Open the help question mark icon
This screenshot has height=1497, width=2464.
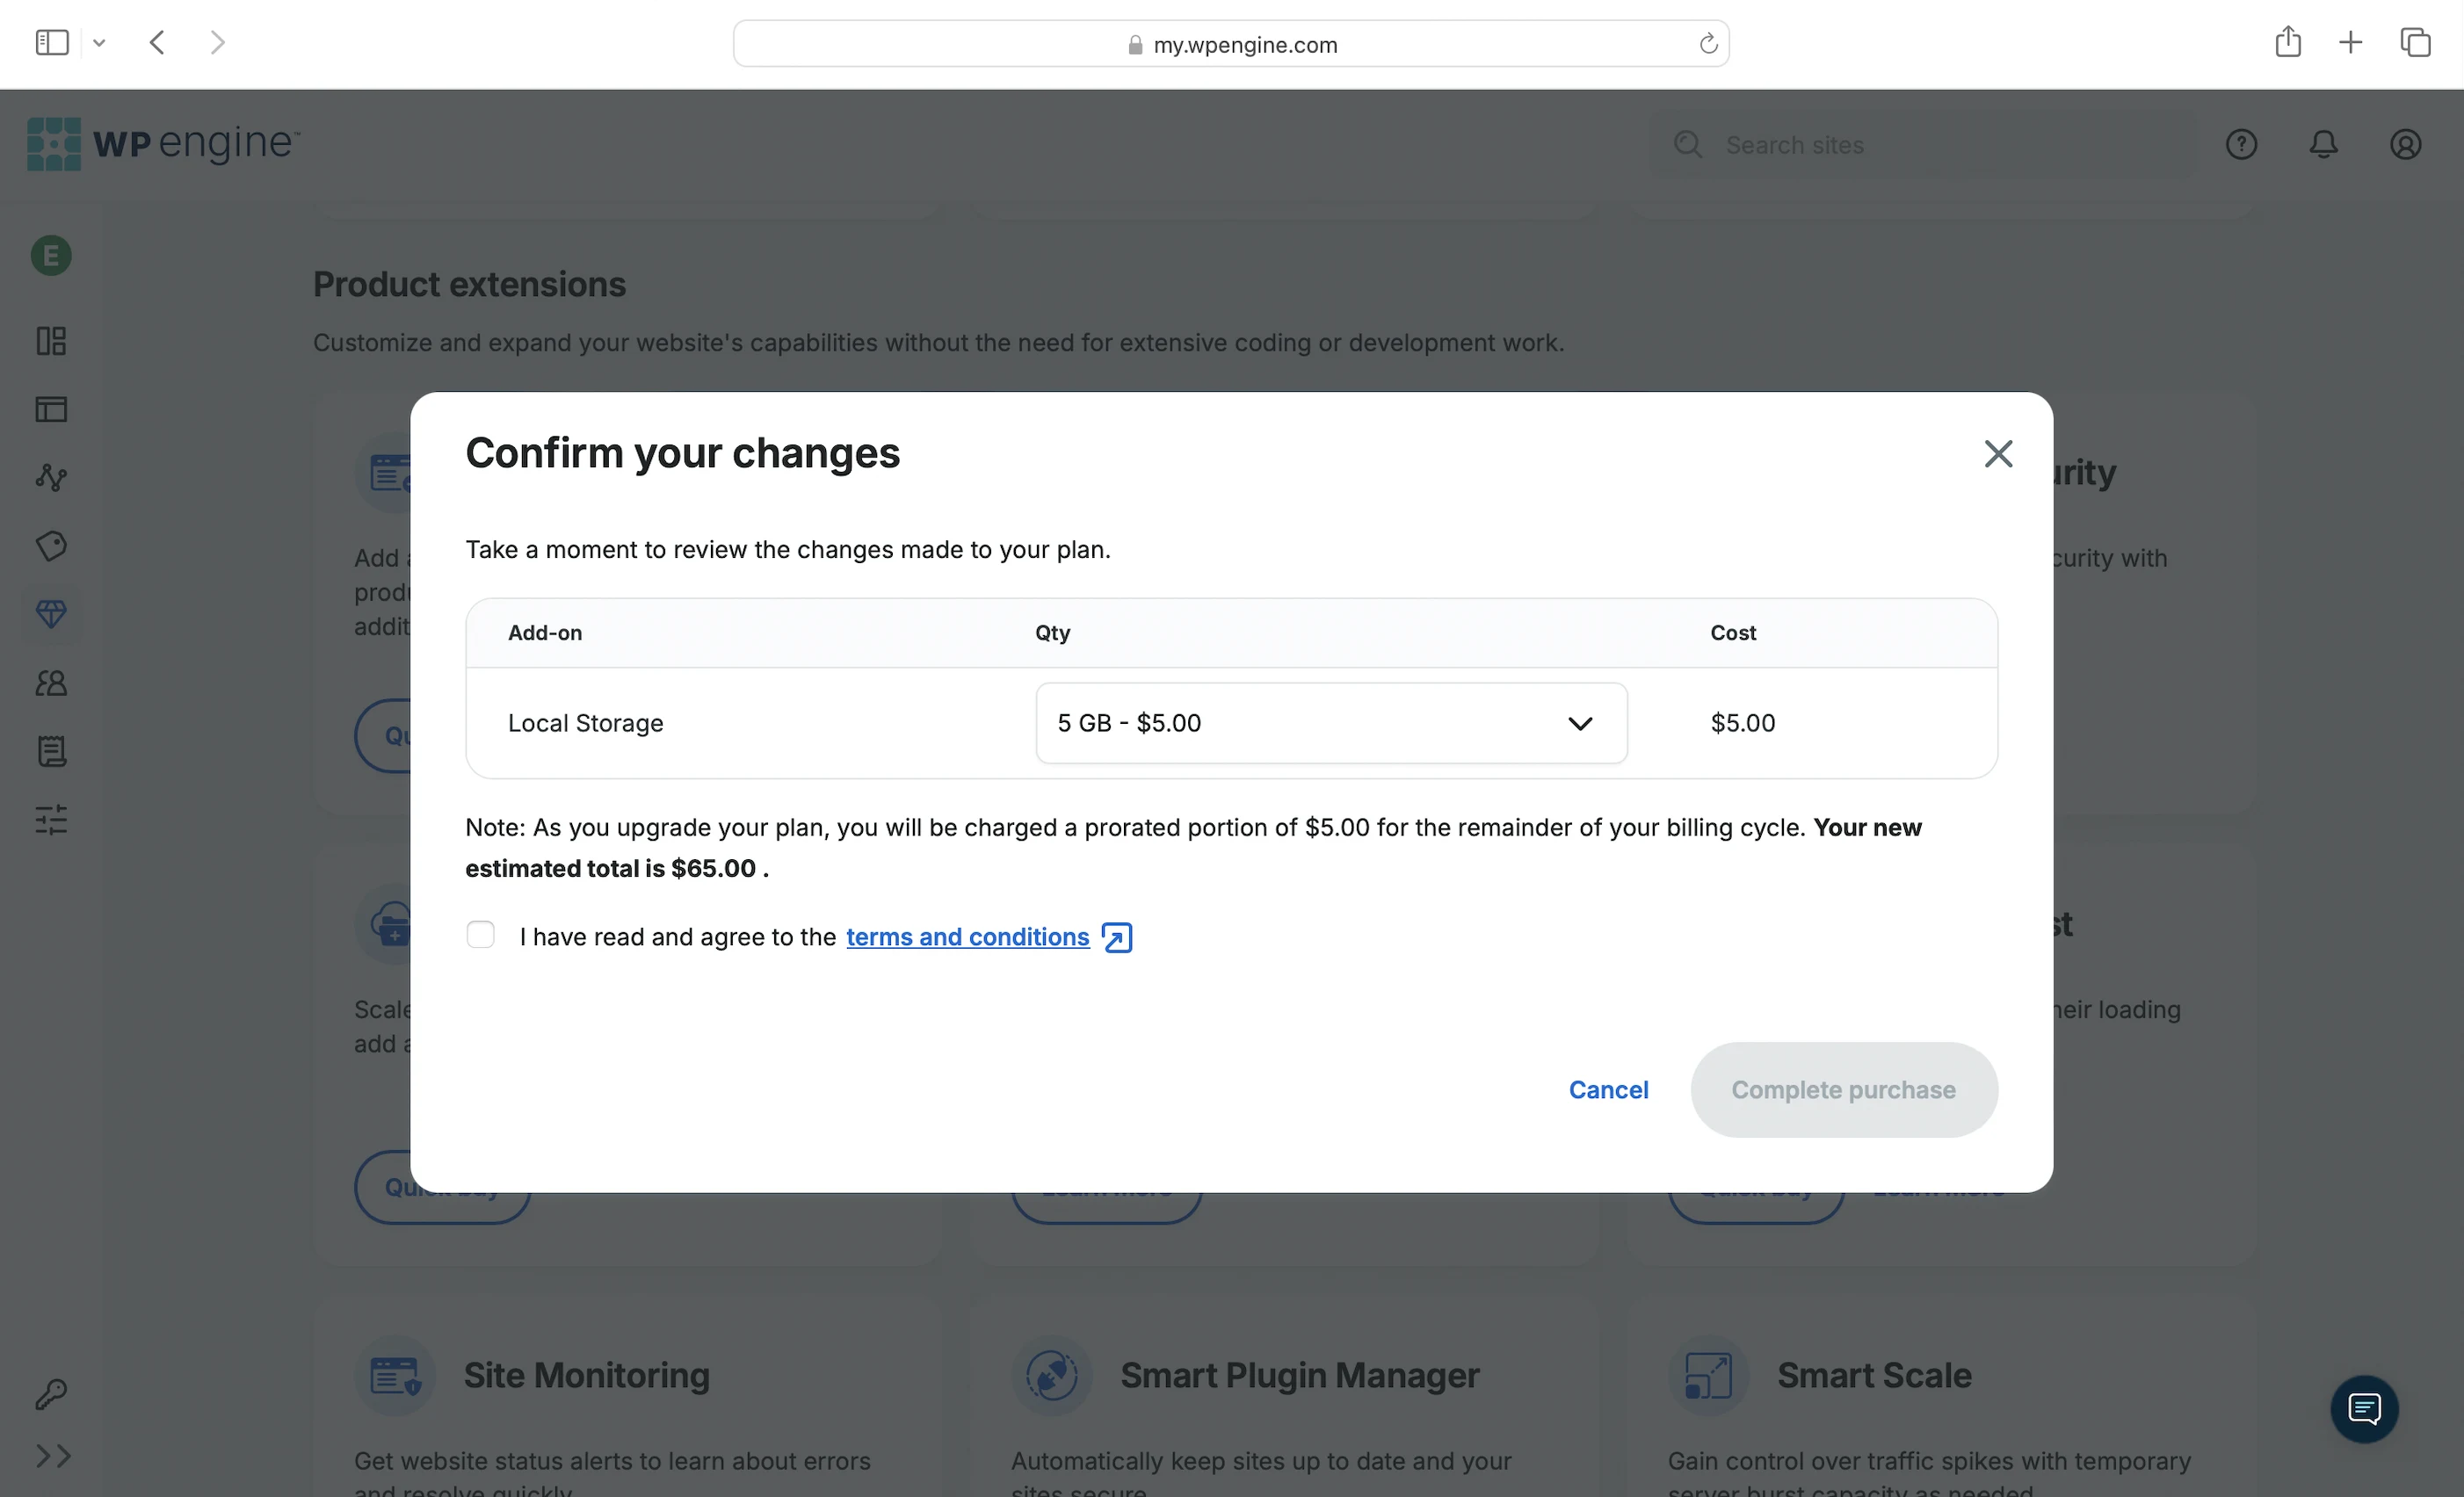[2240, 145]
